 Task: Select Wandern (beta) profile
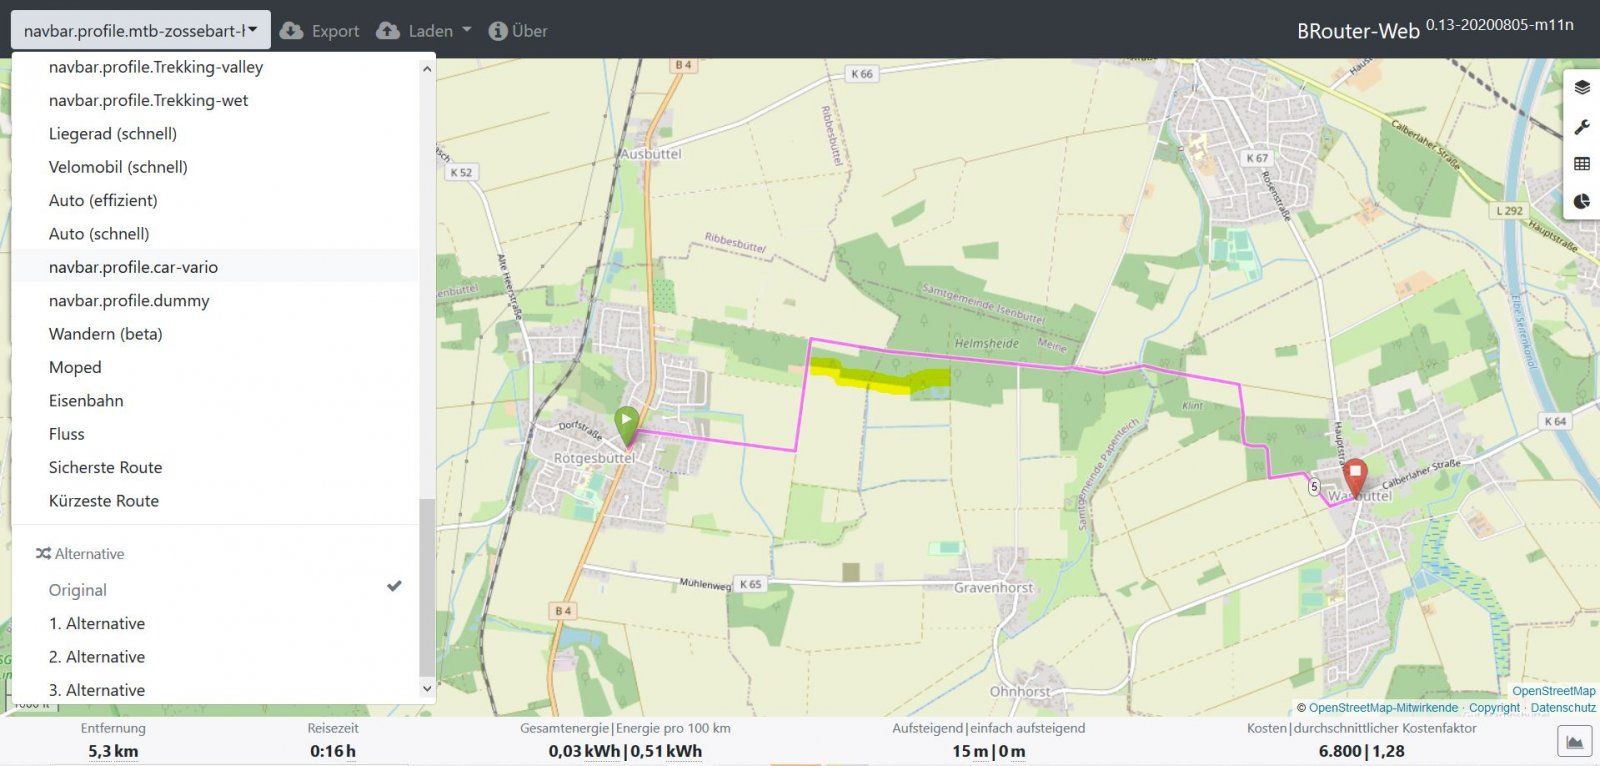click(x=105, y=334)
